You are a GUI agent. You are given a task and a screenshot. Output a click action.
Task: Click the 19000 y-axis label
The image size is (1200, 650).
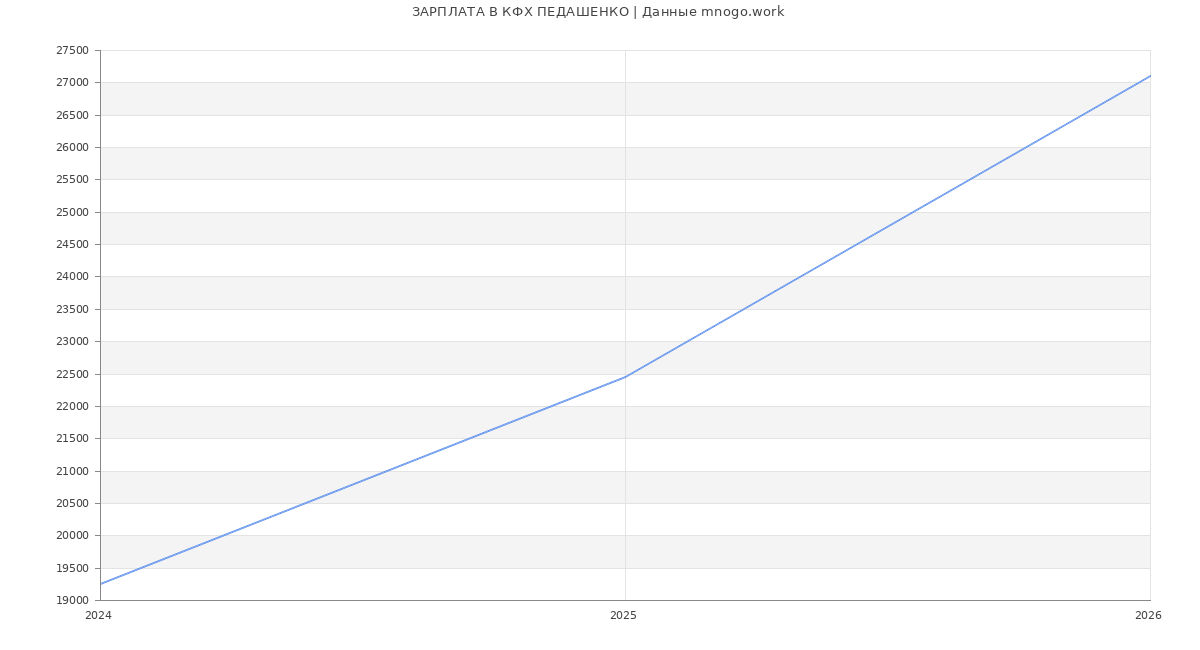[72, 600]
